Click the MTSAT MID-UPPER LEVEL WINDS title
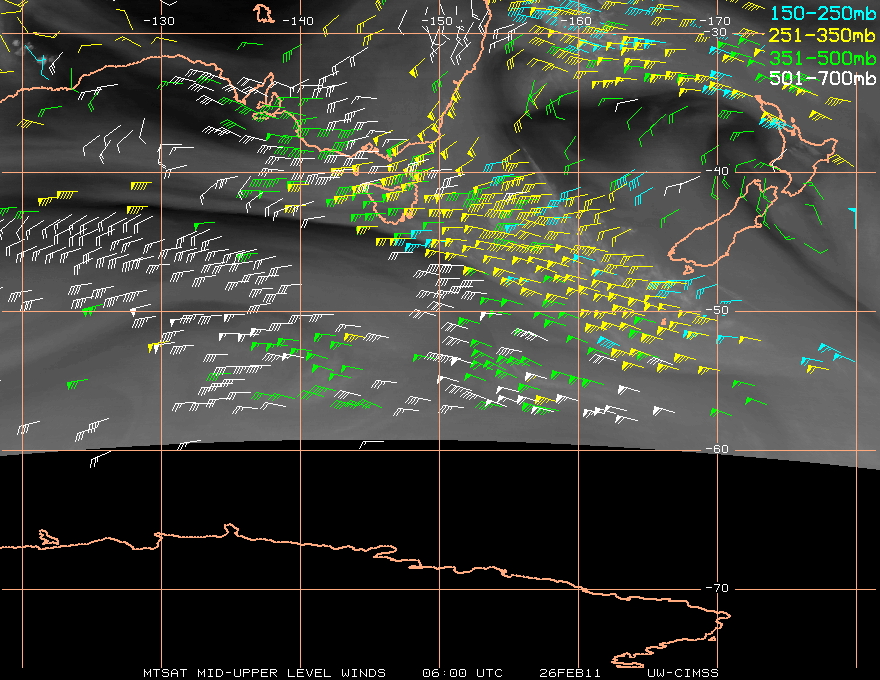Image resolution: width=880 pixels, height=680 pixels. [264, 672]
